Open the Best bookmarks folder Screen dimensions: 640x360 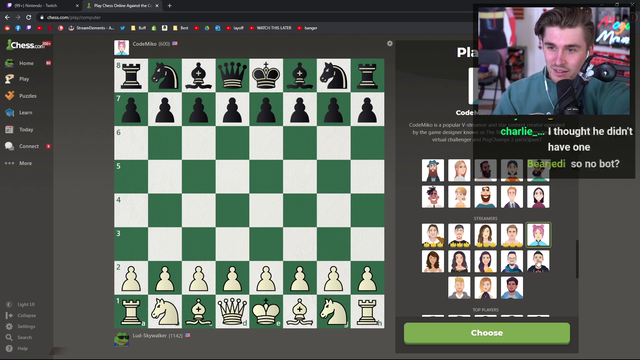point(181,28)
